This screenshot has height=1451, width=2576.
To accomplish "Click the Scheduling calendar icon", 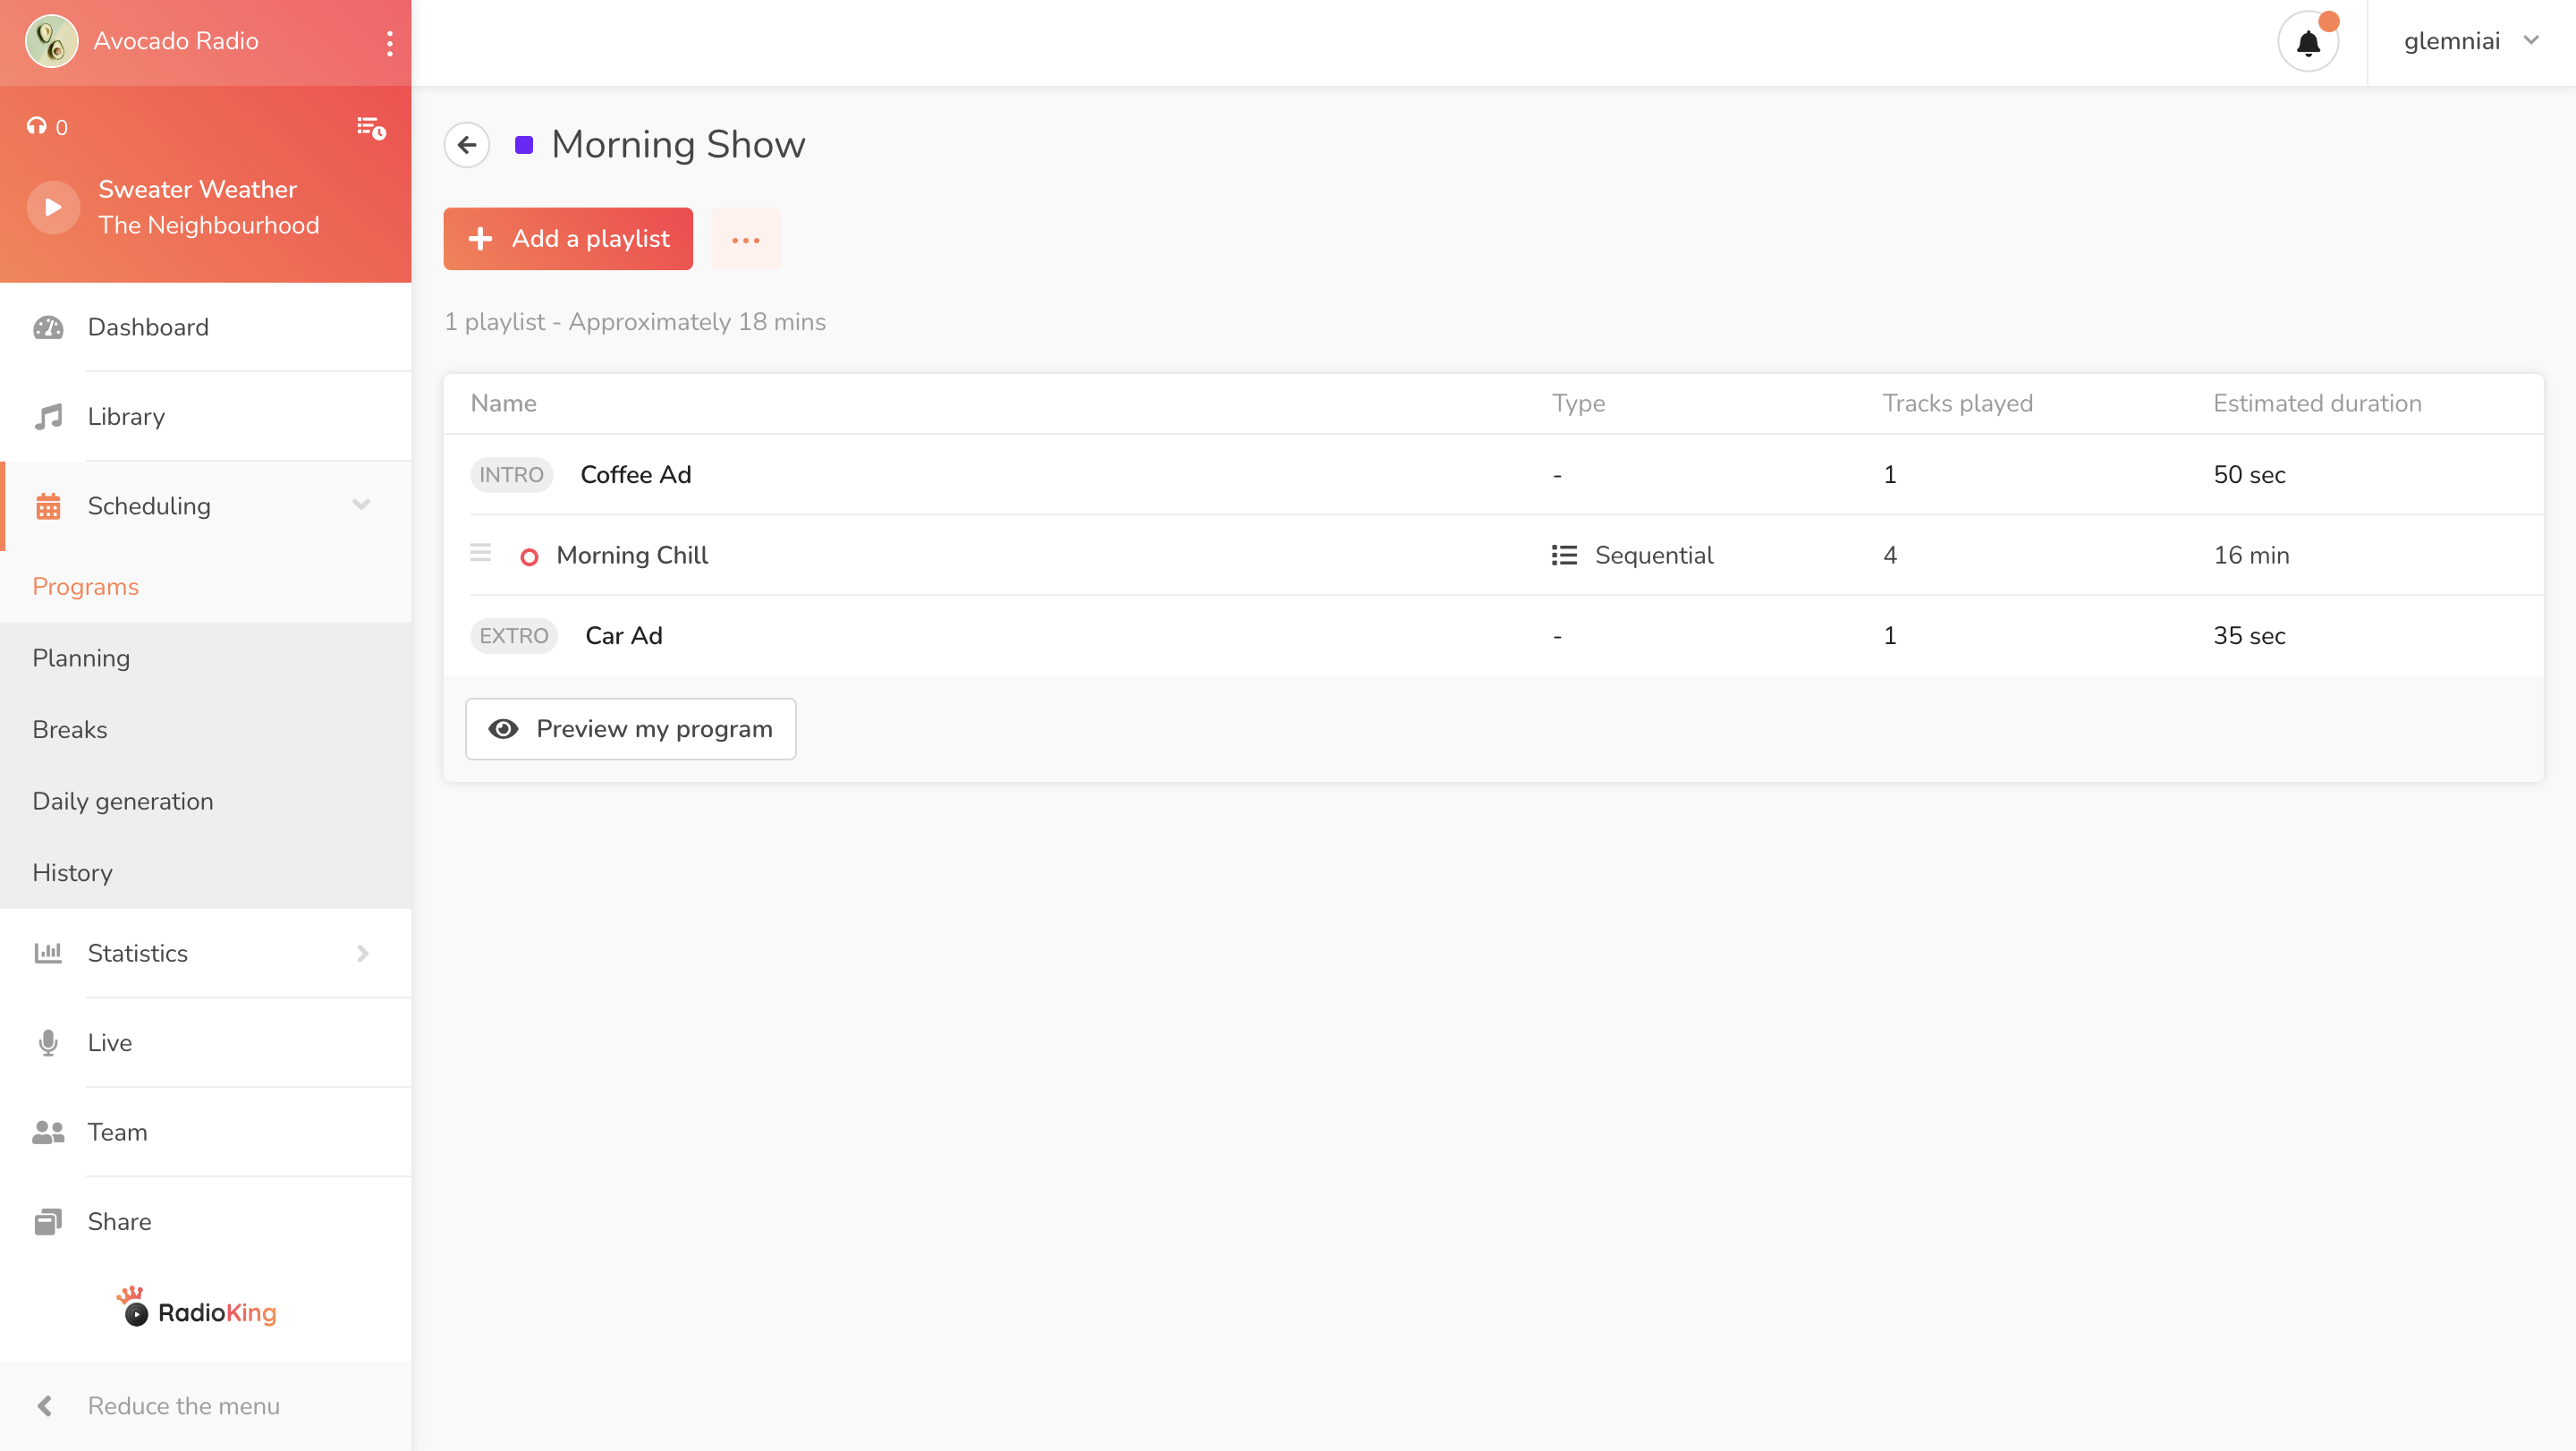I will click(48, 506).
